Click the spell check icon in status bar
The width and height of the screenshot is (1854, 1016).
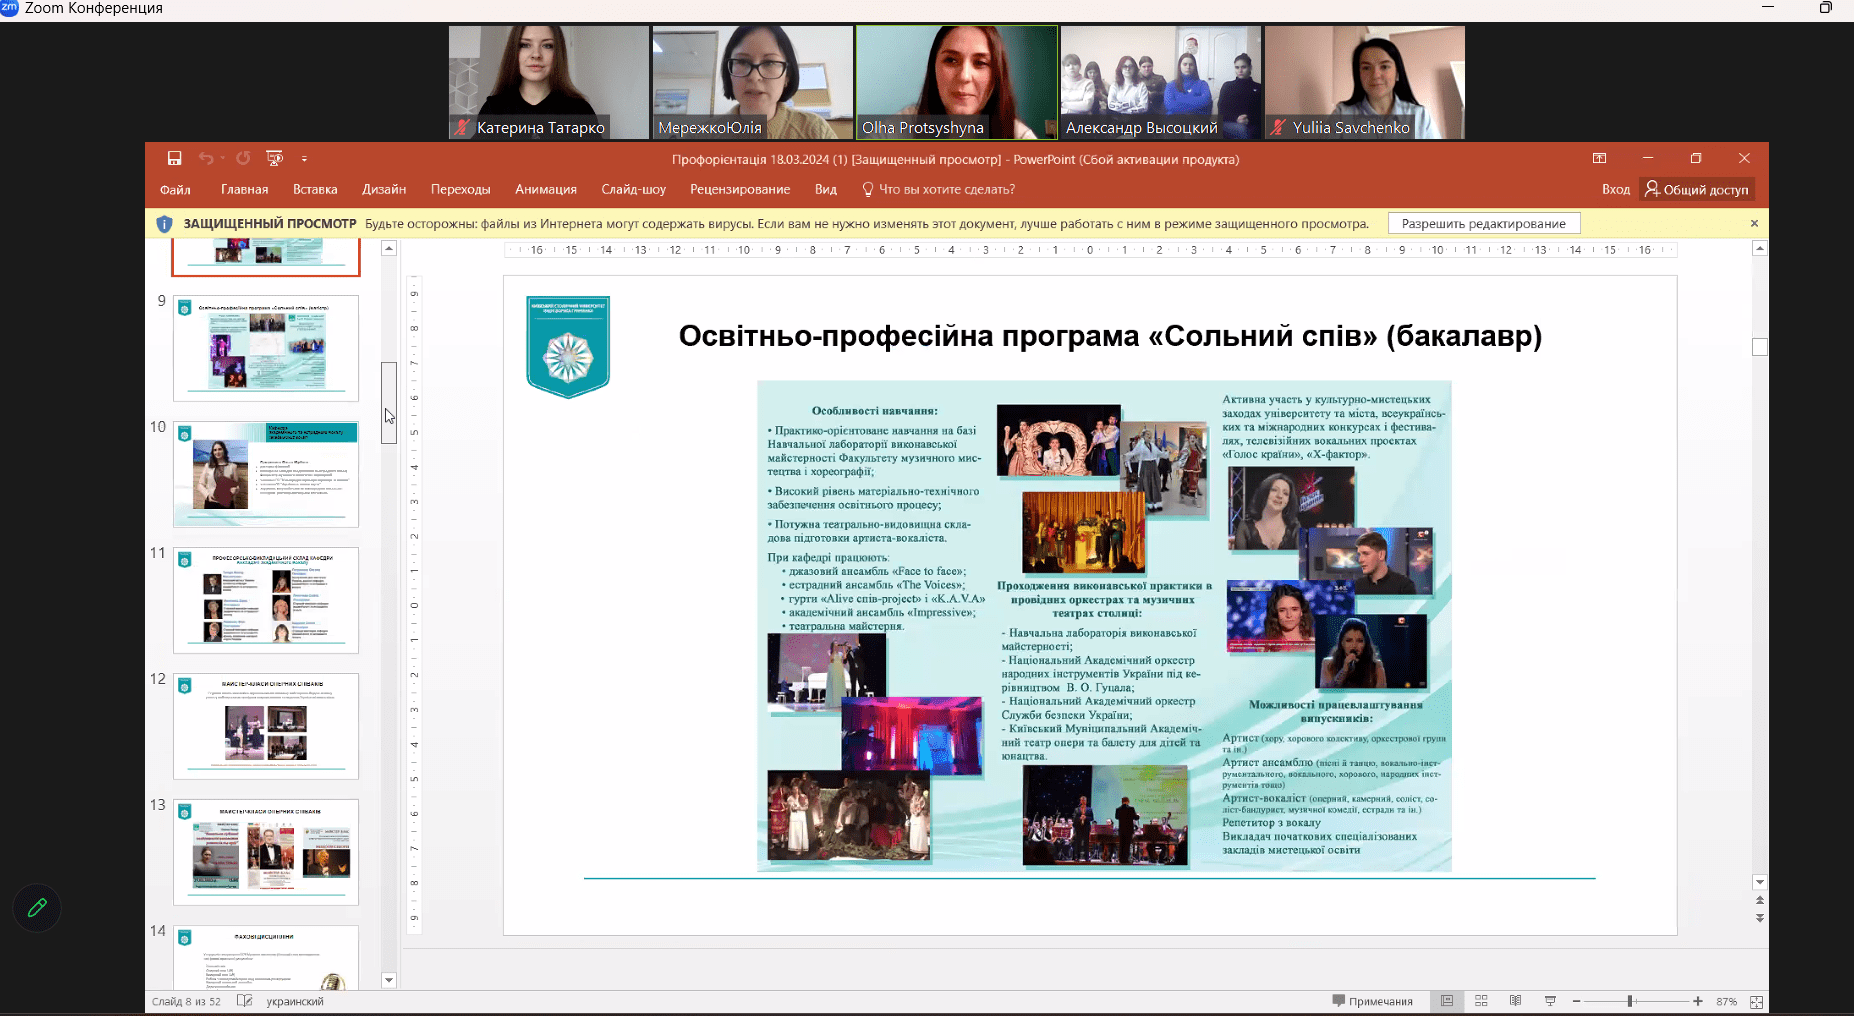tap(244, 1001)
